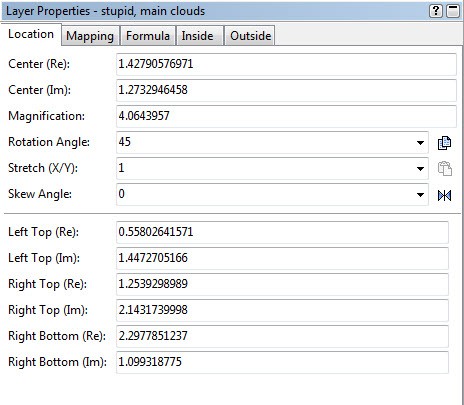Image resolution: width=464 pixels, height=405 pixels.
Task: Switch to the Mapping tab
Action: click(x=90, y=36)
